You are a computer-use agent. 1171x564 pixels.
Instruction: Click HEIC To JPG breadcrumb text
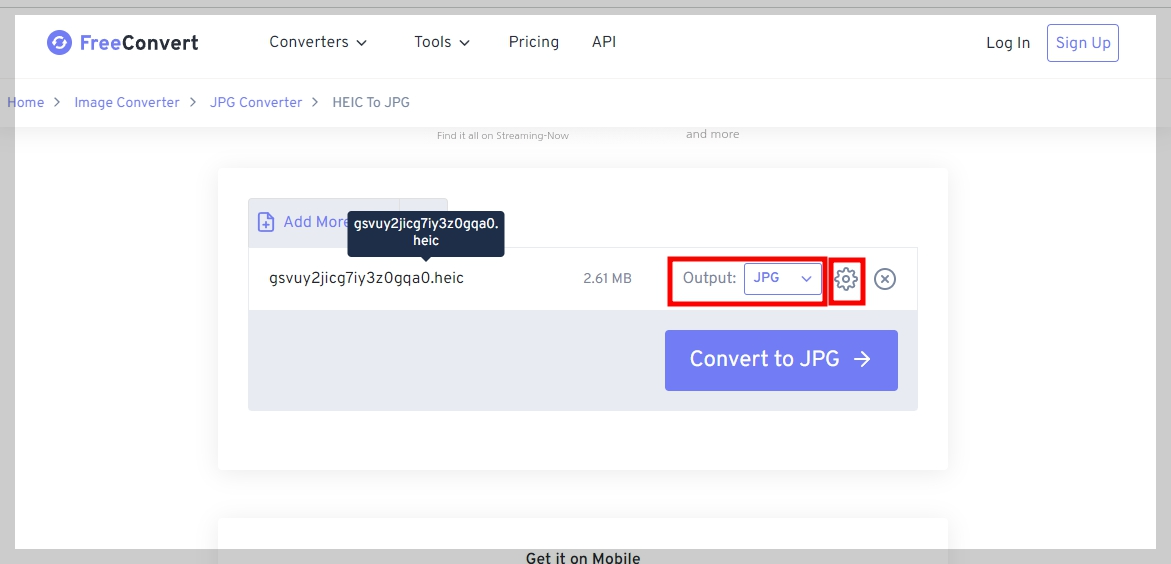pyautogui.click(x=370, y=102)
